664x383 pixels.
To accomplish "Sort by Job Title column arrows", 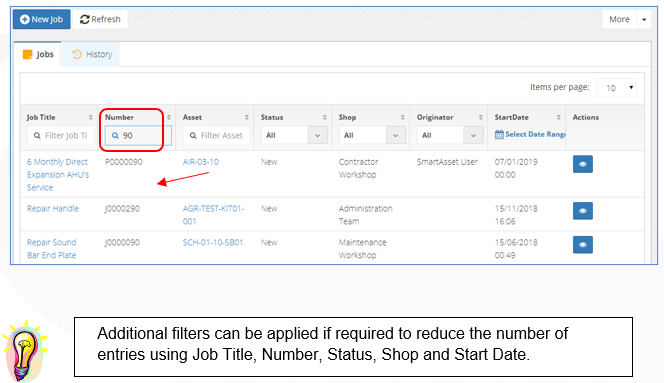I will [x=90, y=117].
